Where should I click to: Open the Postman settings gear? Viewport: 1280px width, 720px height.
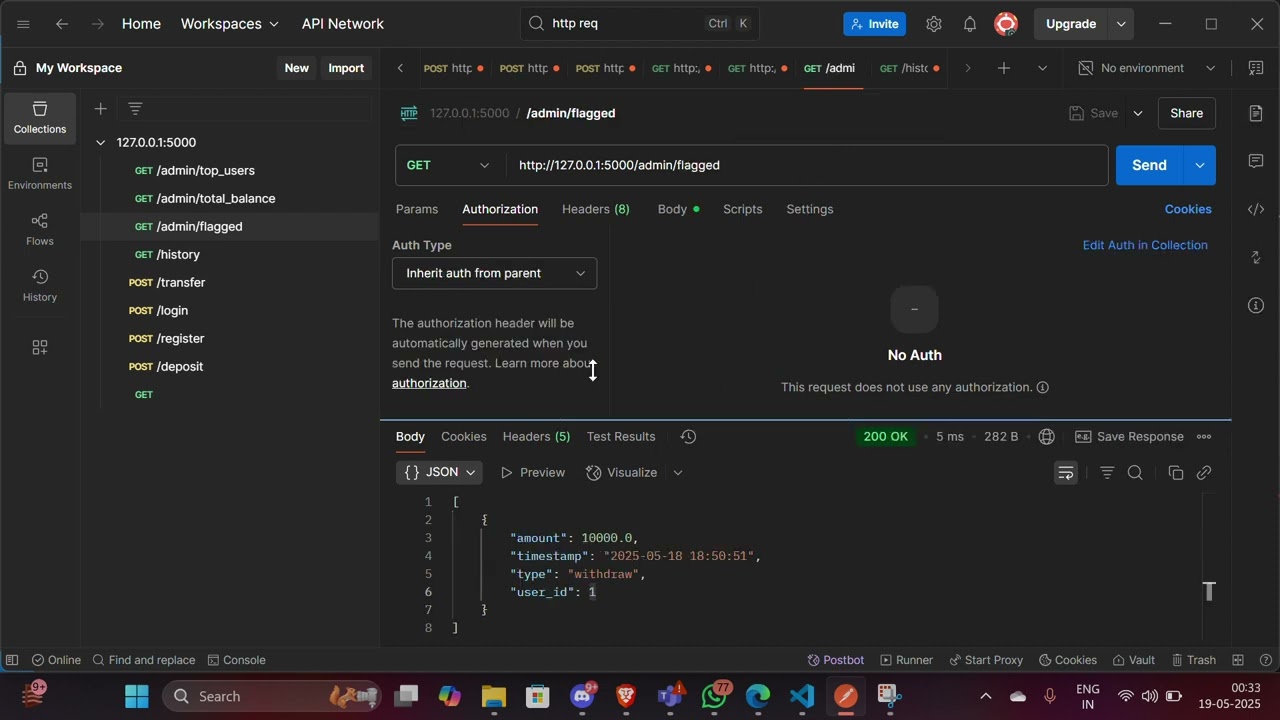click(933, 24)
